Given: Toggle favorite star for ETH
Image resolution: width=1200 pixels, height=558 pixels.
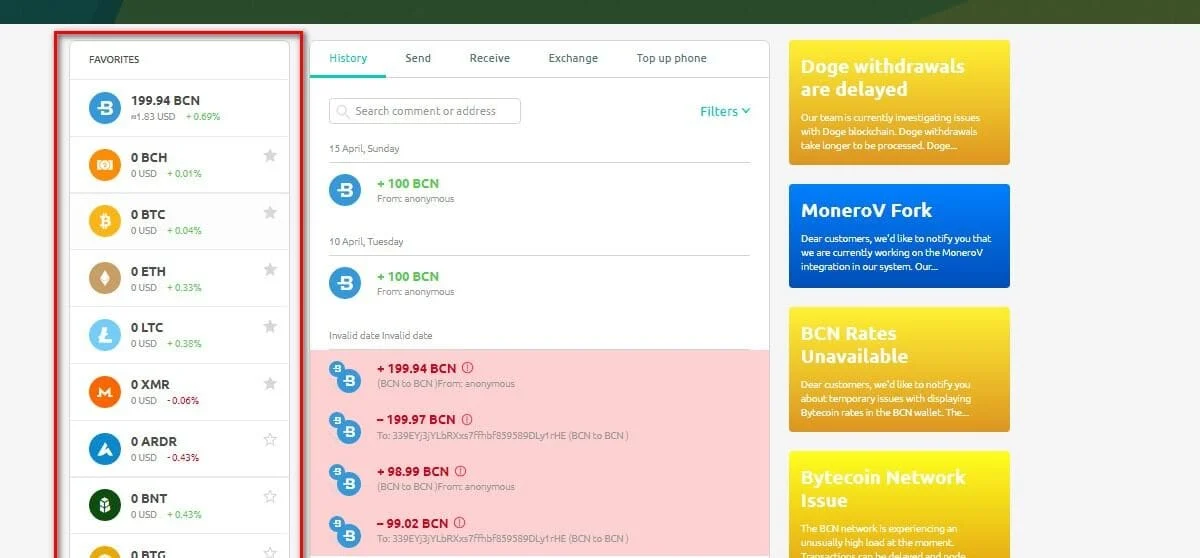Looking at the screenshot, I should [x=269, y=270].
